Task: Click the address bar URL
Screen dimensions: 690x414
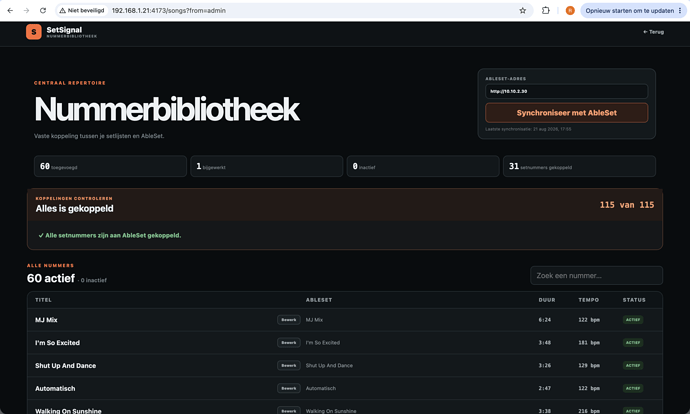Action: 169,11
